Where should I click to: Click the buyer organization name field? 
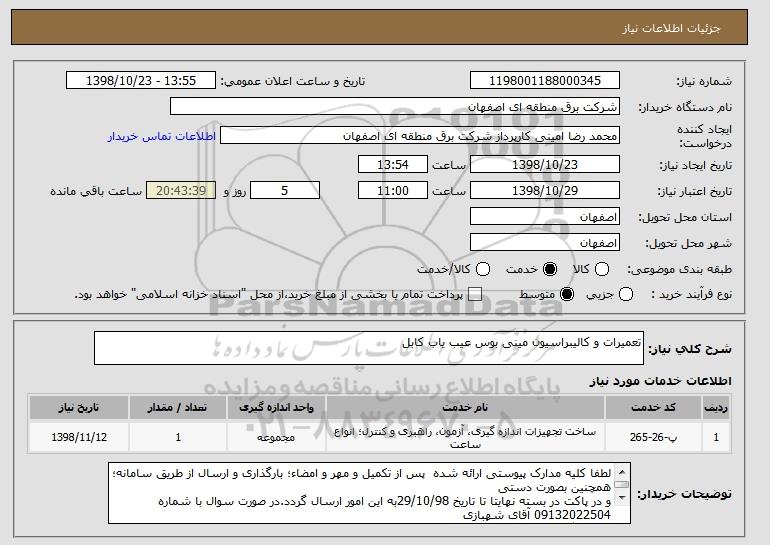[395, 107]
